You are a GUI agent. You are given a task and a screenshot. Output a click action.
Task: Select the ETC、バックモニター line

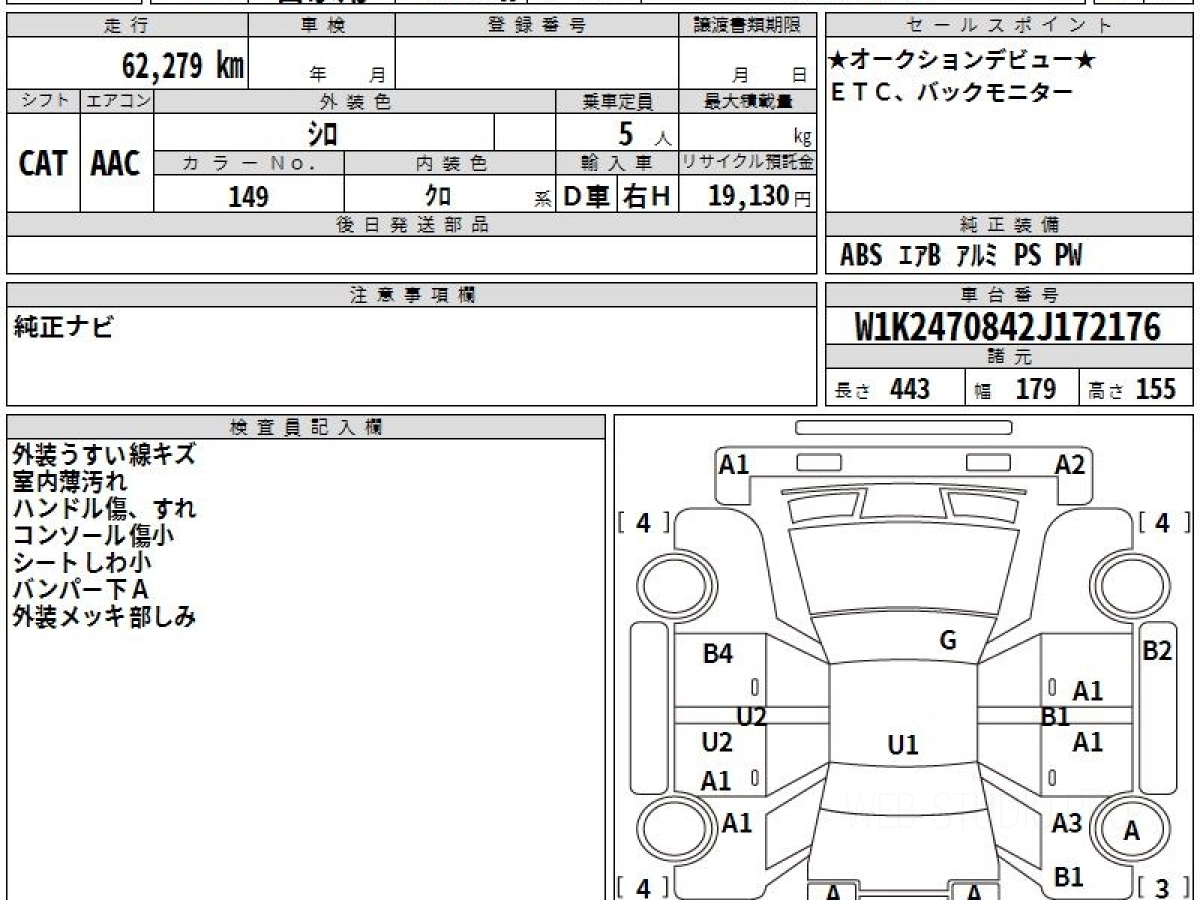(x=951, y=93)
